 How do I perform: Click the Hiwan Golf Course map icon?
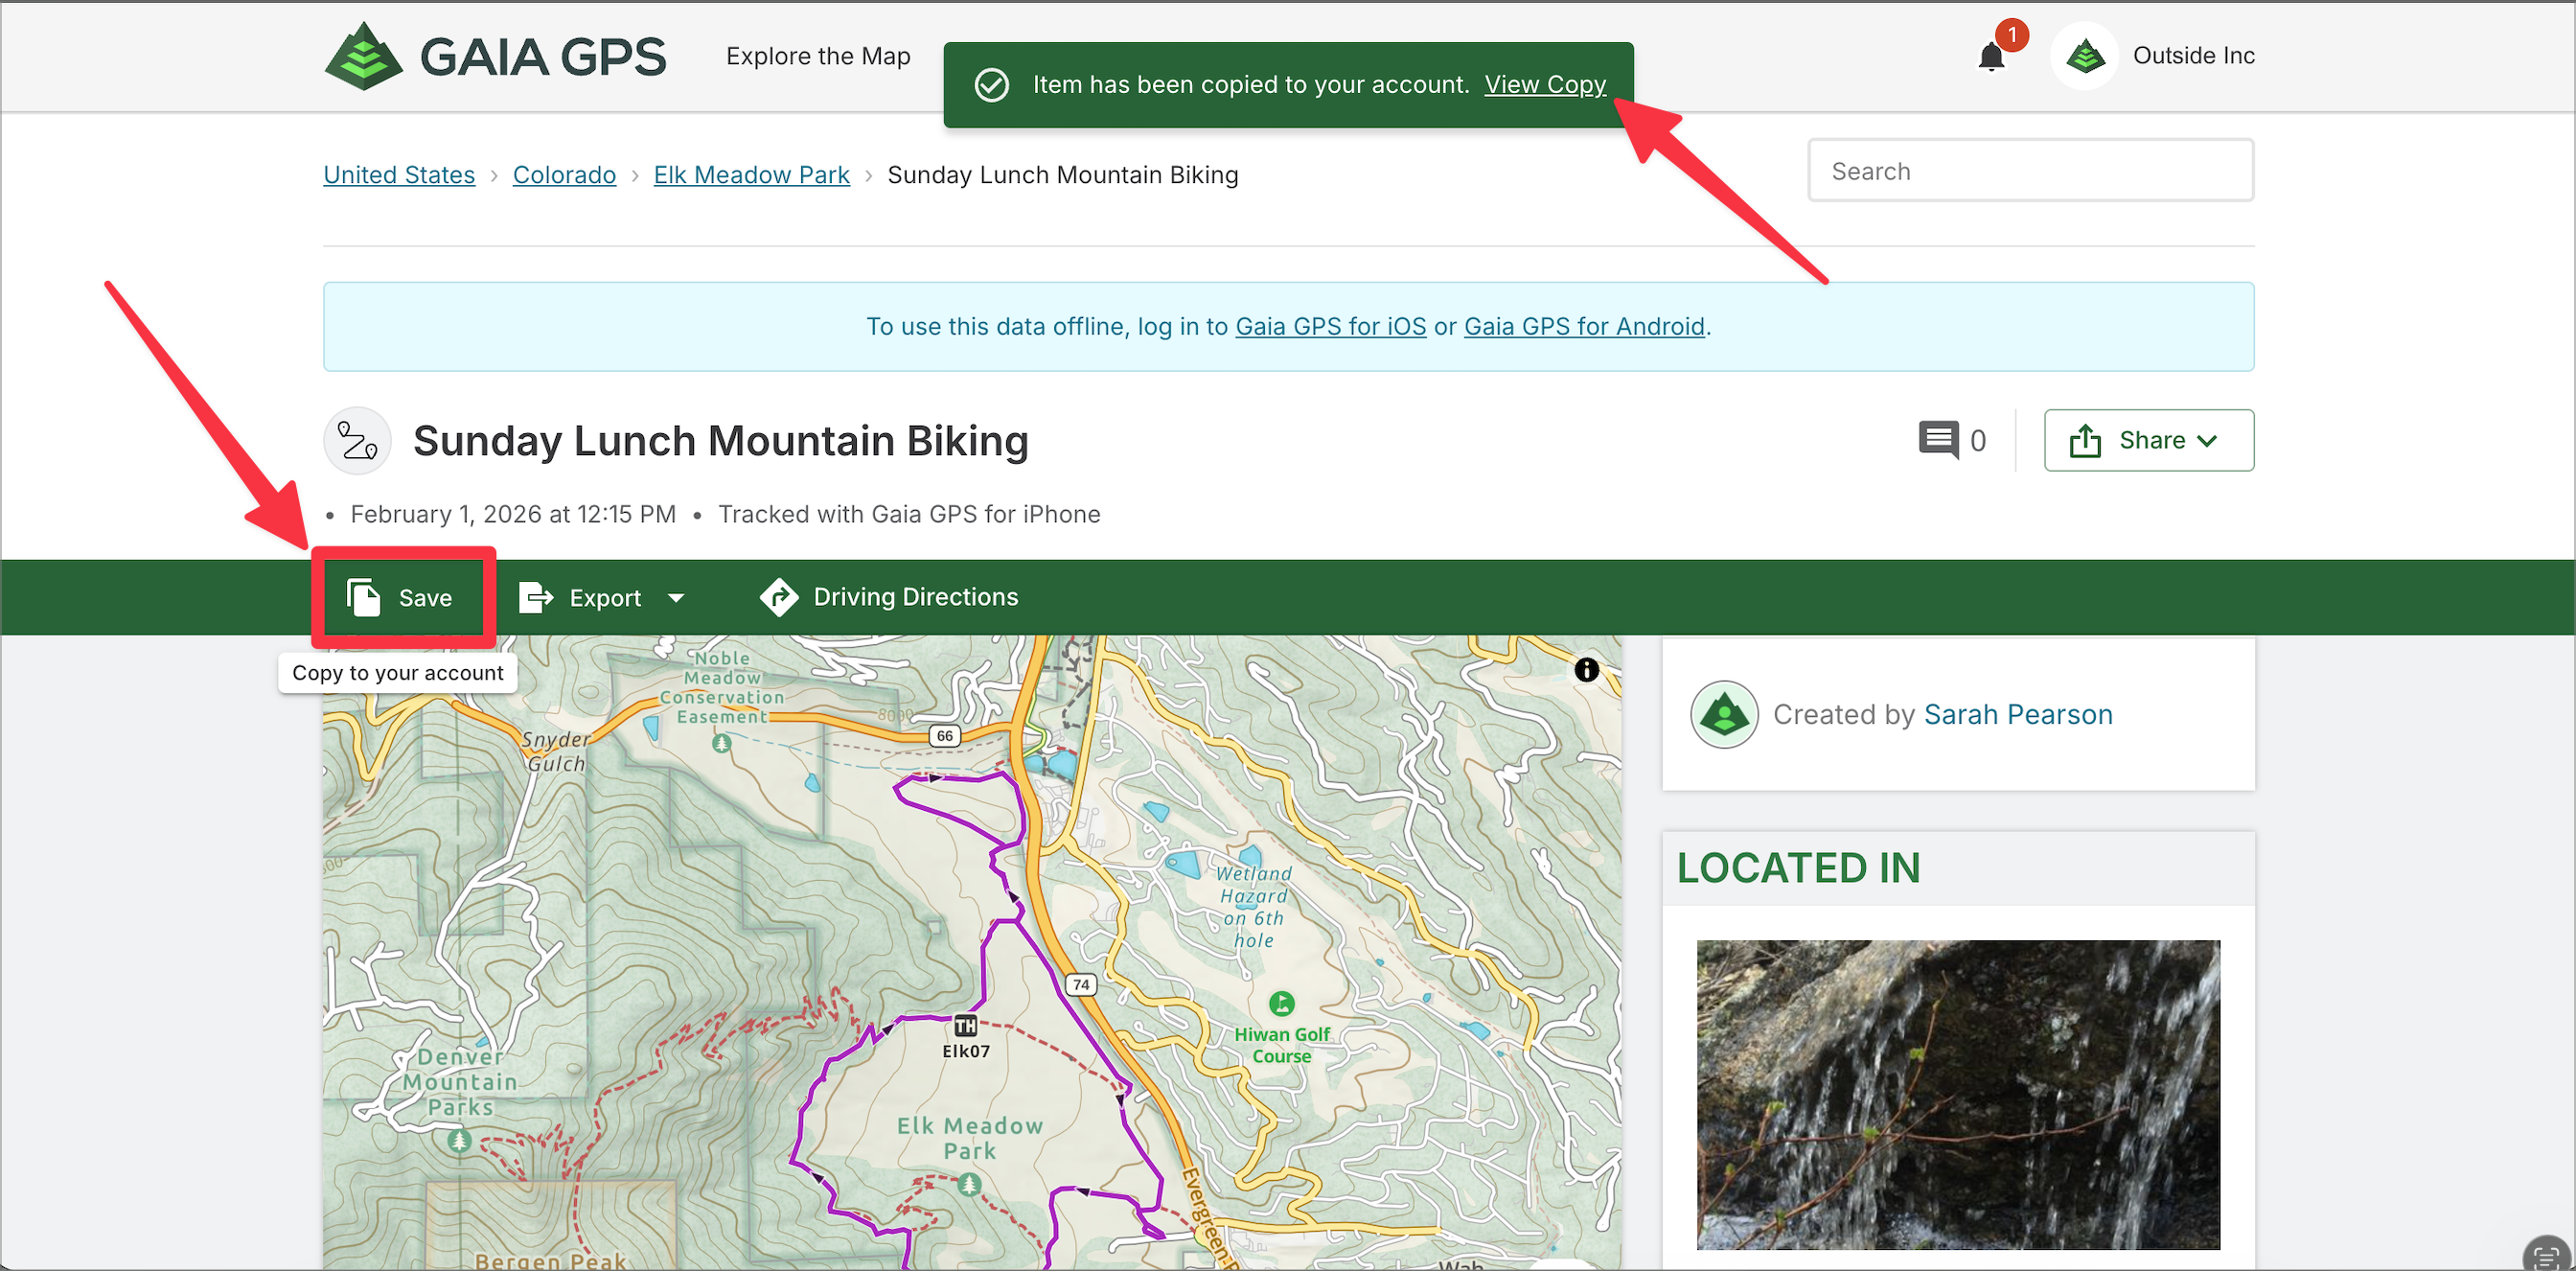(x=1281, y=1003)
